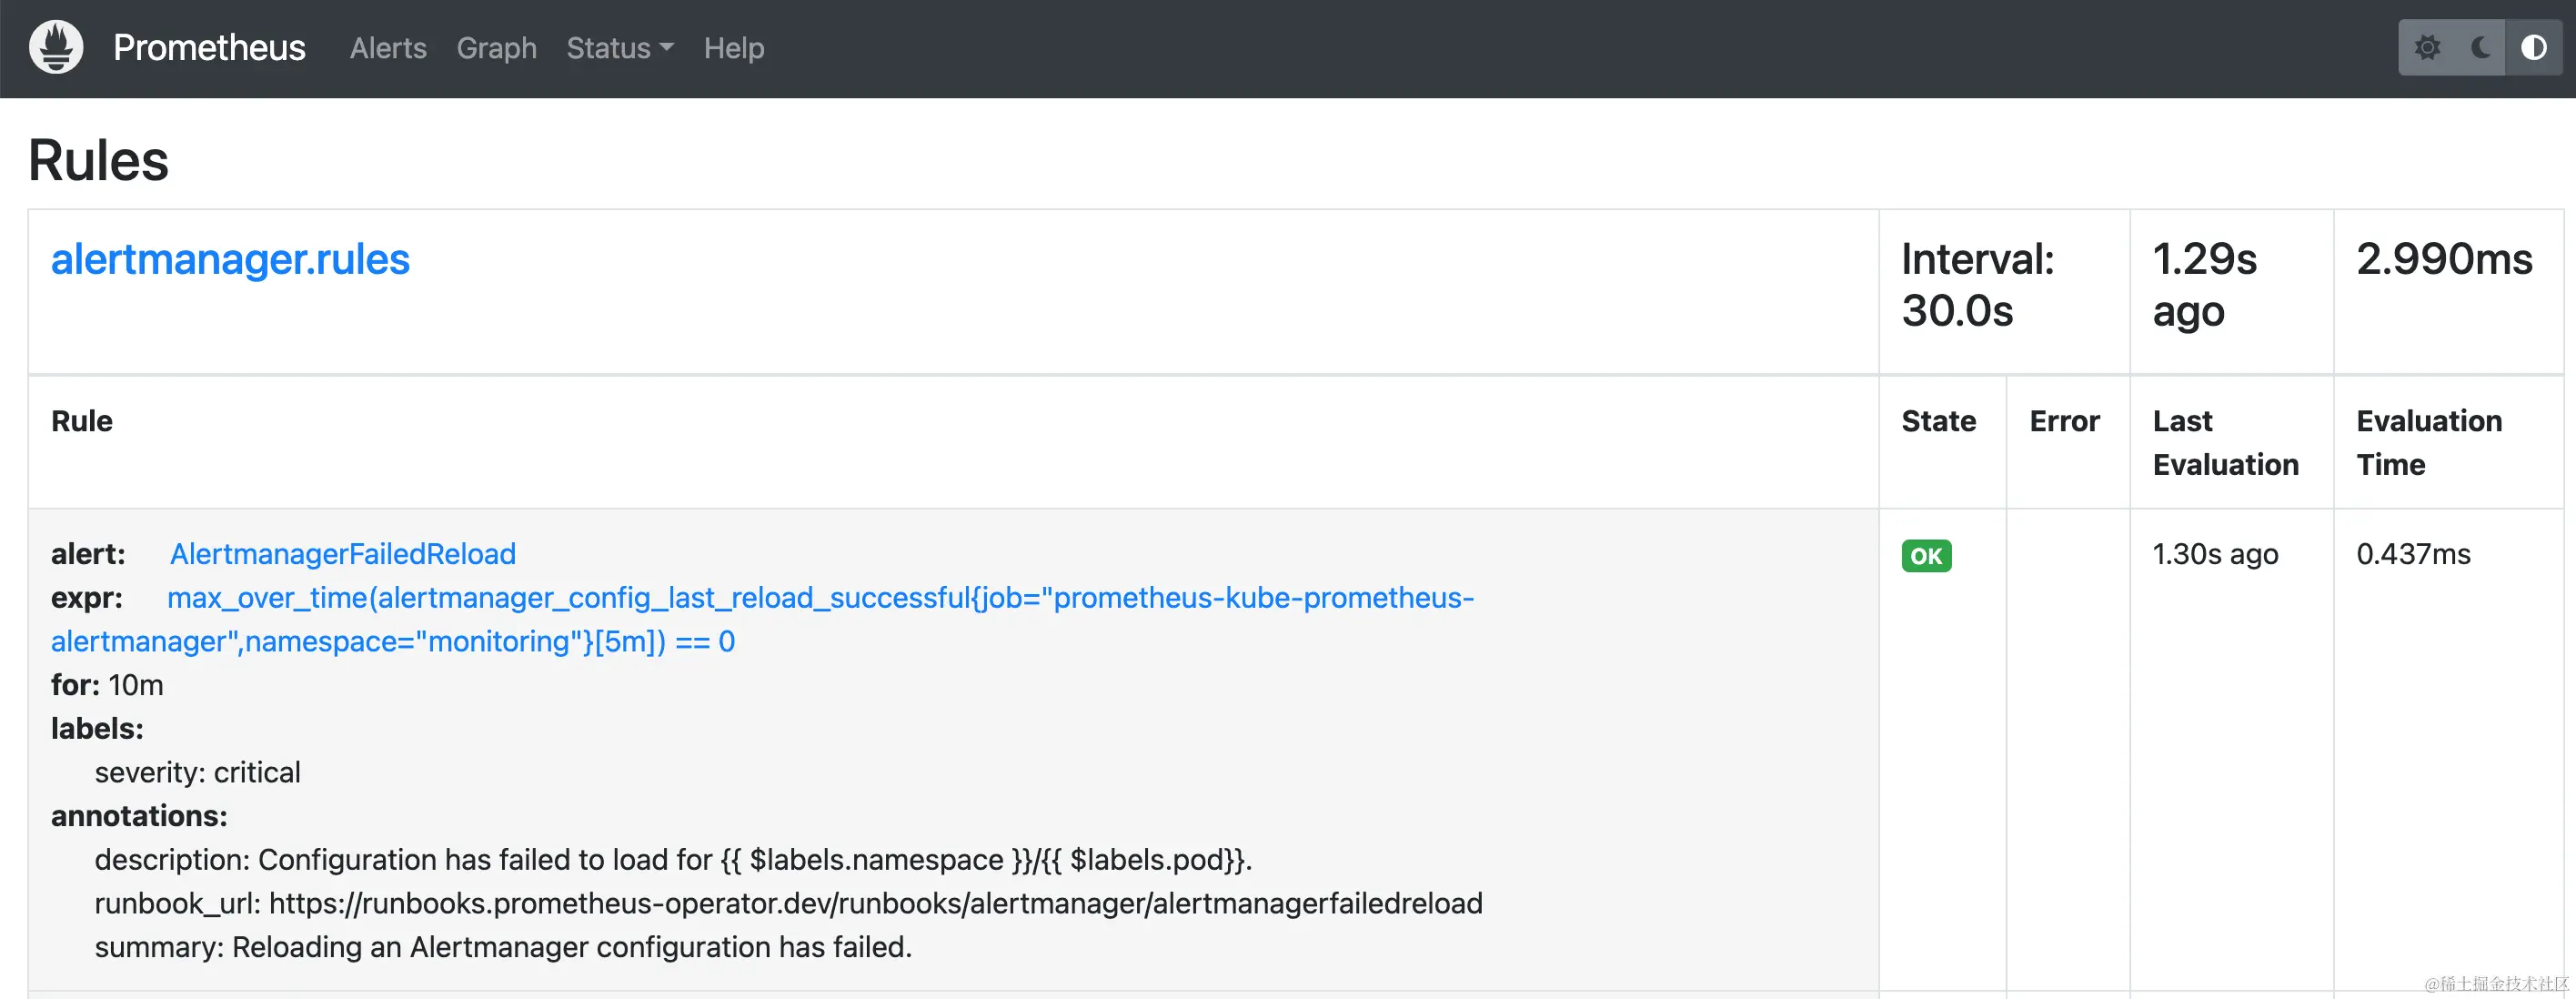This screenshot has height=999, width=2576.
Task: Click the Status dropdown caret arrow
Action: (667, 47)
